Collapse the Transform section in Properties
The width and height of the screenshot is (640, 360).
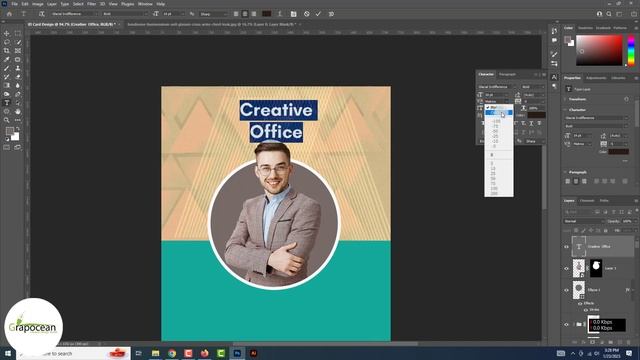(x=566, y=99)
